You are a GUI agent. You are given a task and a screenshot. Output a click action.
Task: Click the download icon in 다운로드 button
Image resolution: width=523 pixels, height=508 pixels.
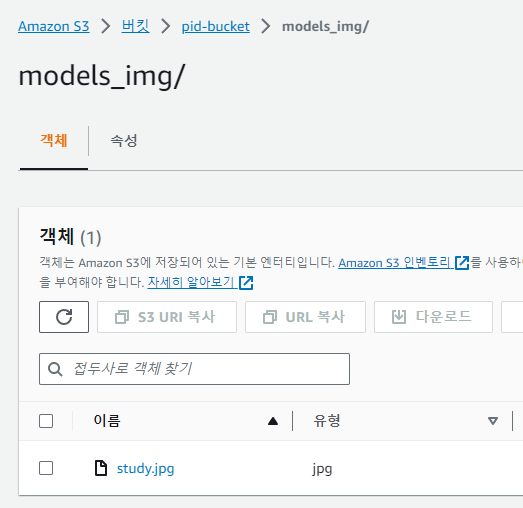(399, 317)
